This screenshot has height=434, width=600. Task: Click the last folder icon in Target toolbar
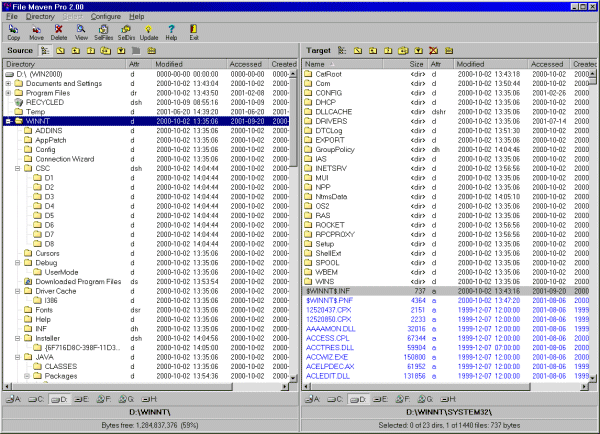point(449,51)
